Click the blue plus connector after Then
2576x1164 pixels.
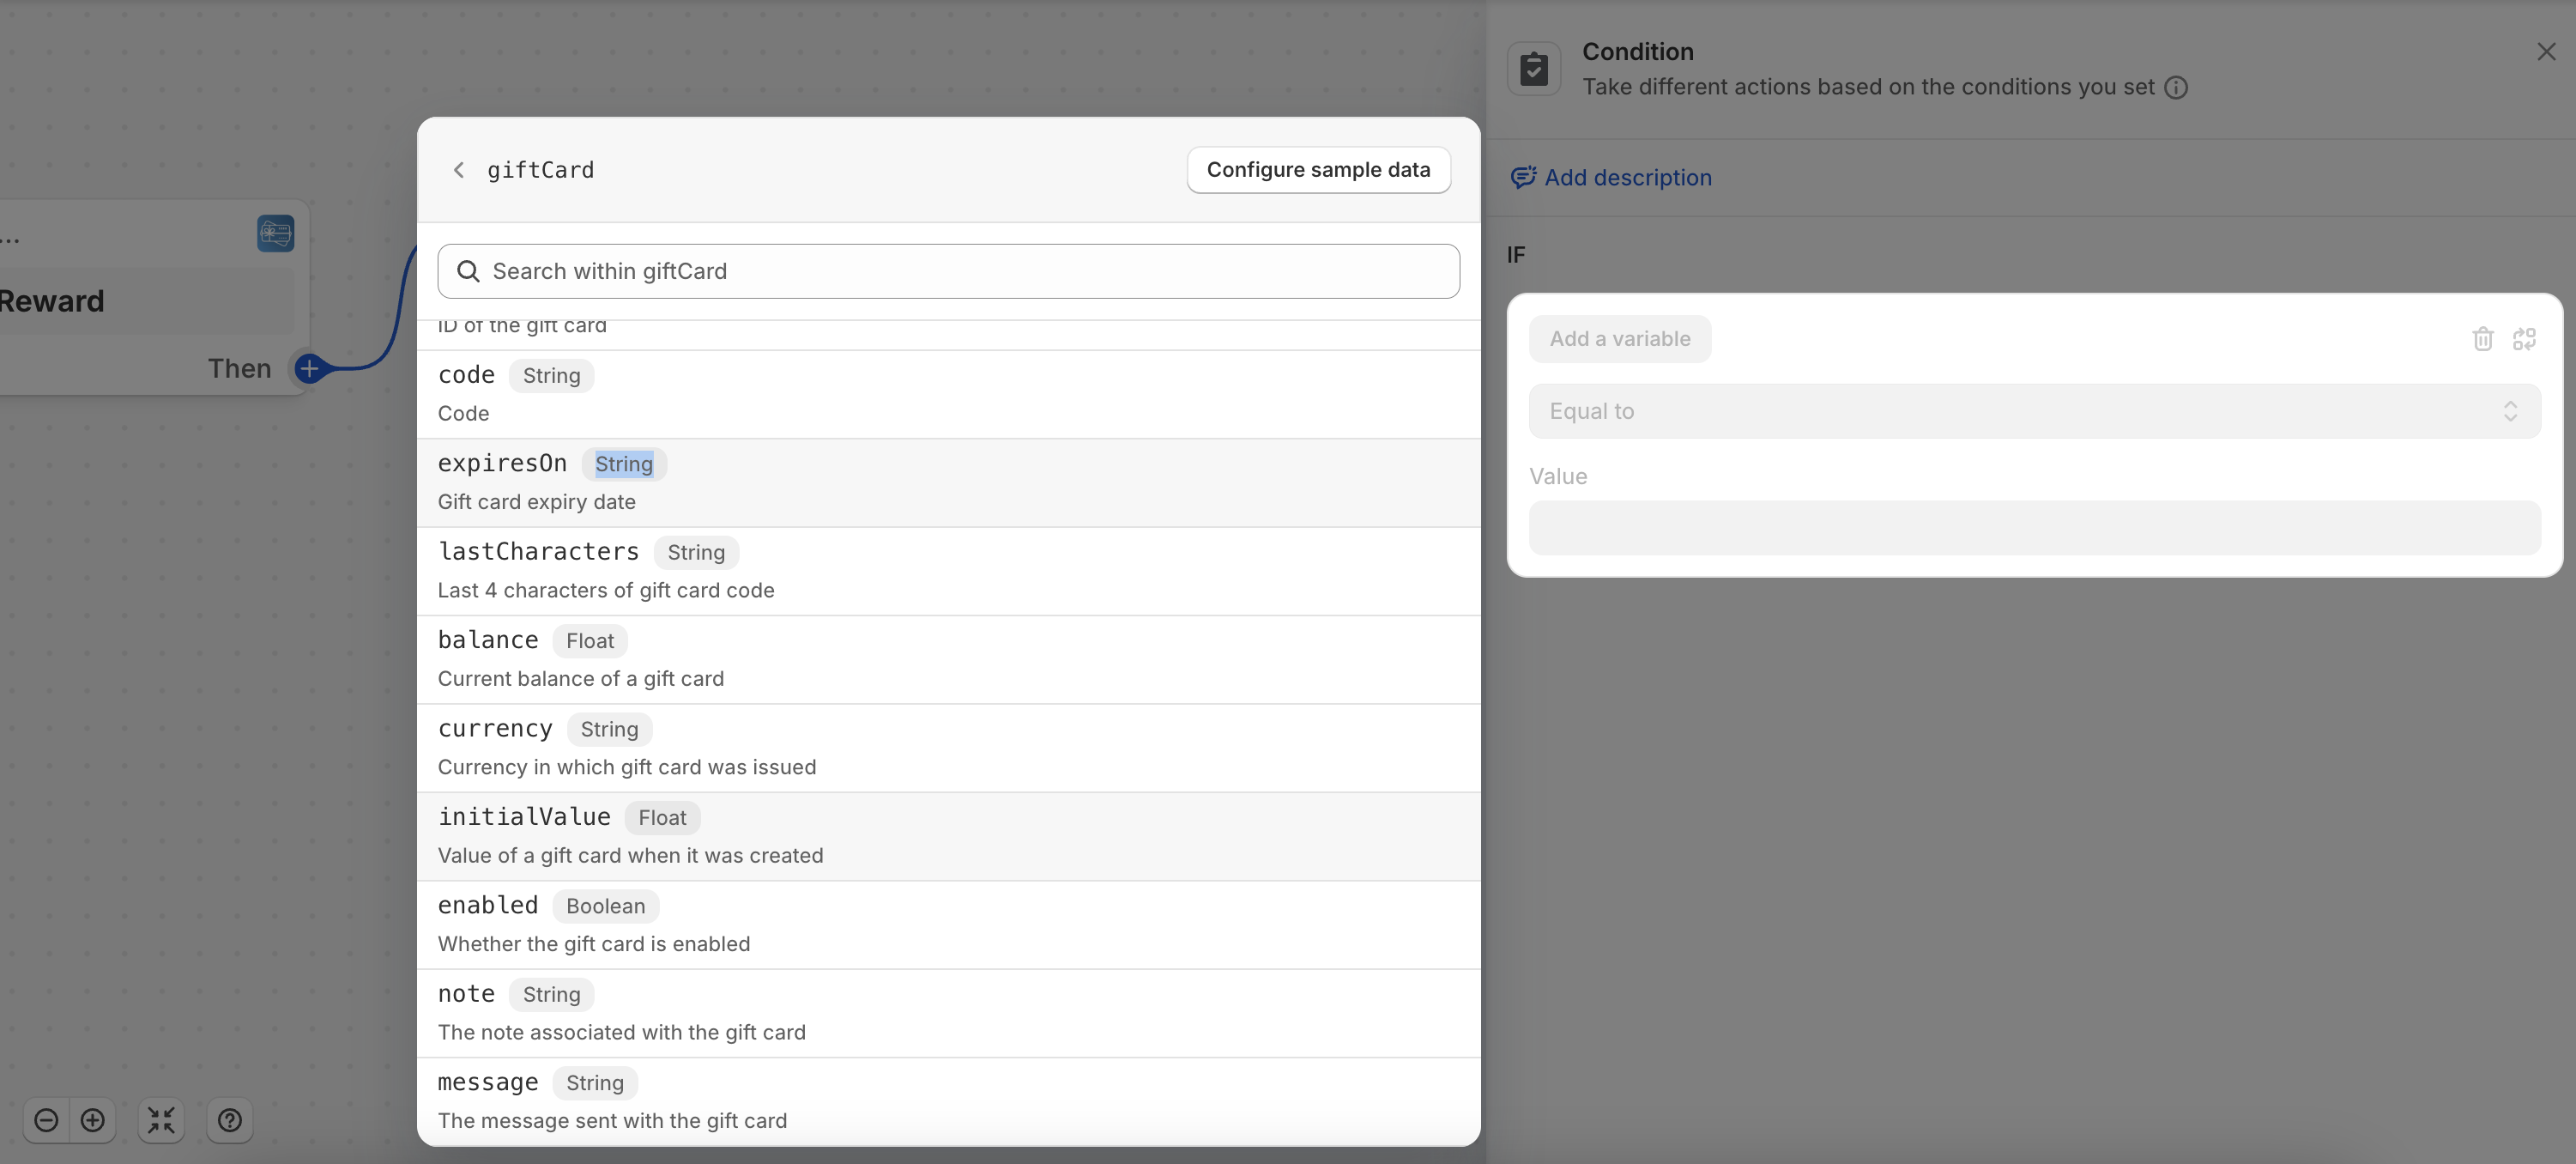point(310,368)
